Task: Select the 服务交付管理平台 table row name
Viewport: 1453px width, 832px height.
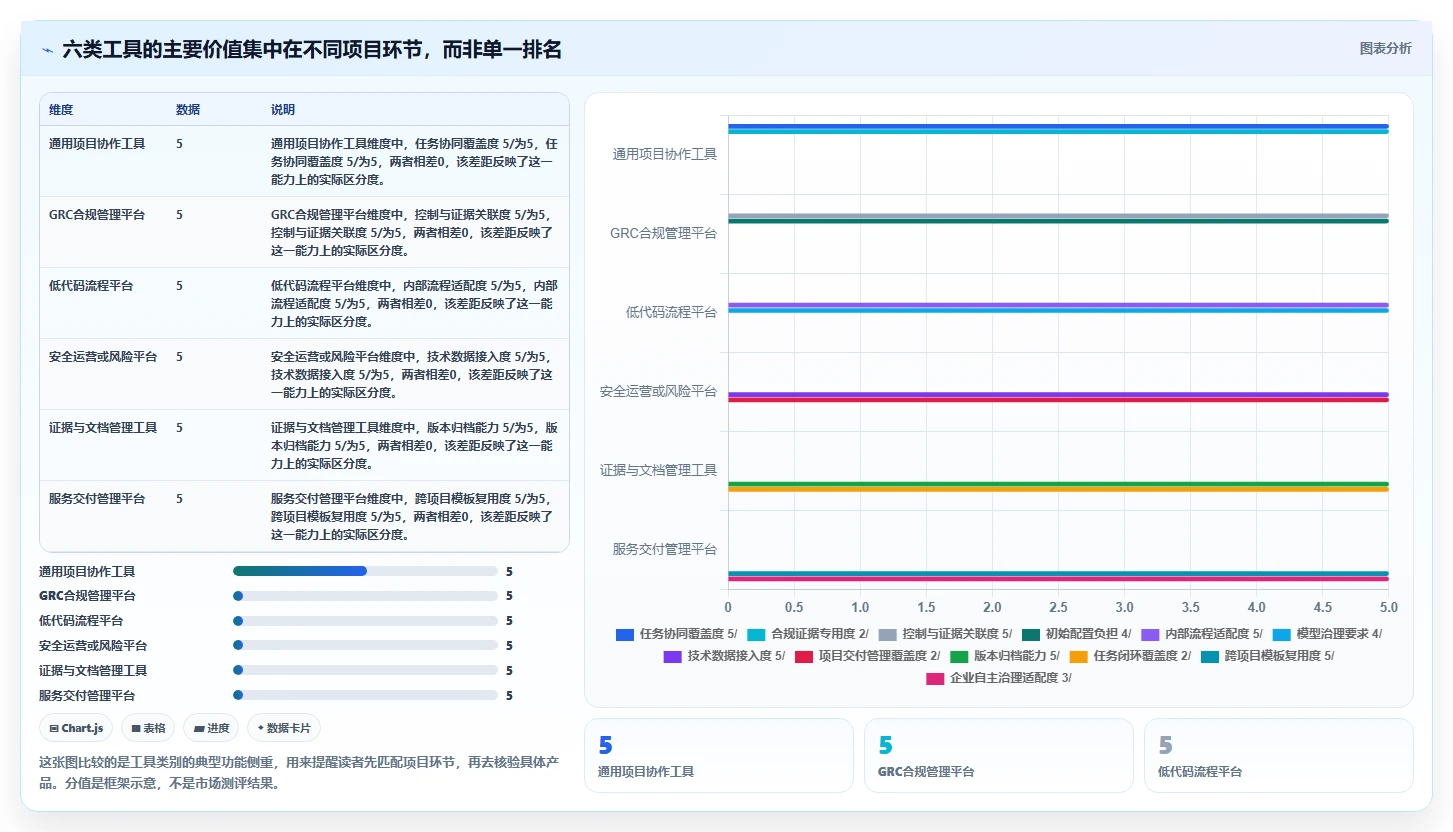Action: [97, 499]
